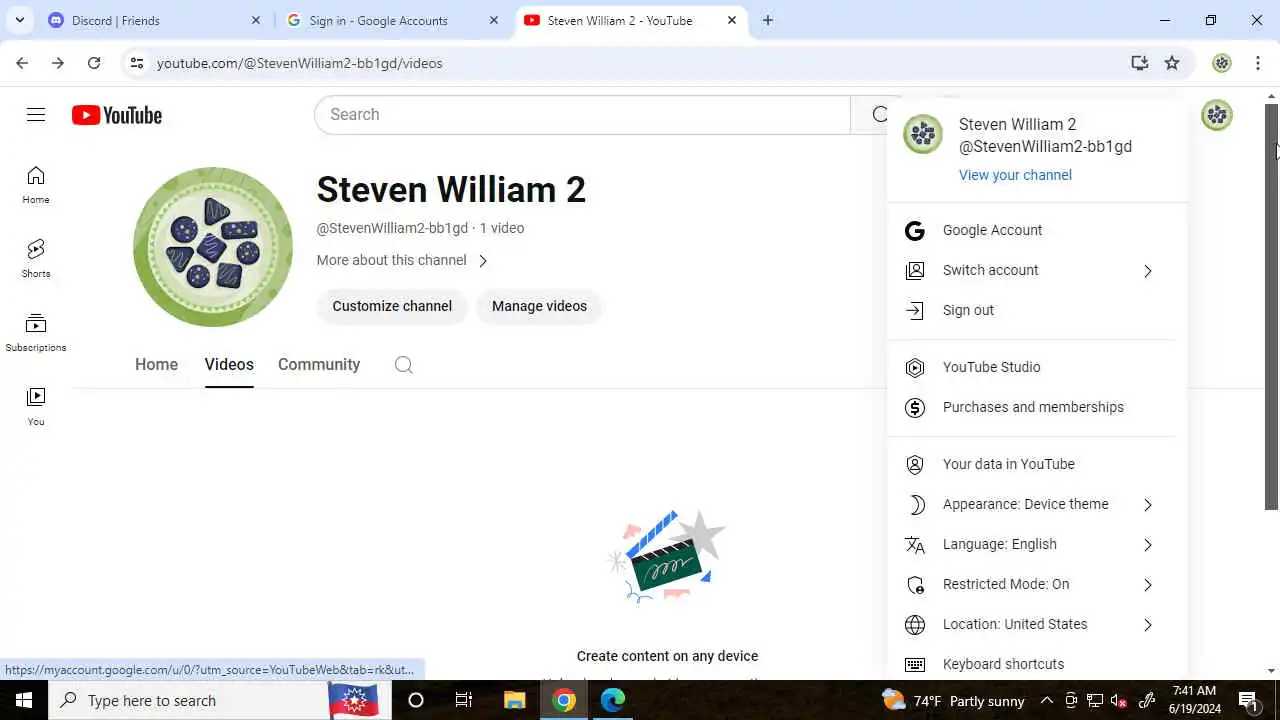Reload the current page
1280x720 pixels.
tap(94, 63)
